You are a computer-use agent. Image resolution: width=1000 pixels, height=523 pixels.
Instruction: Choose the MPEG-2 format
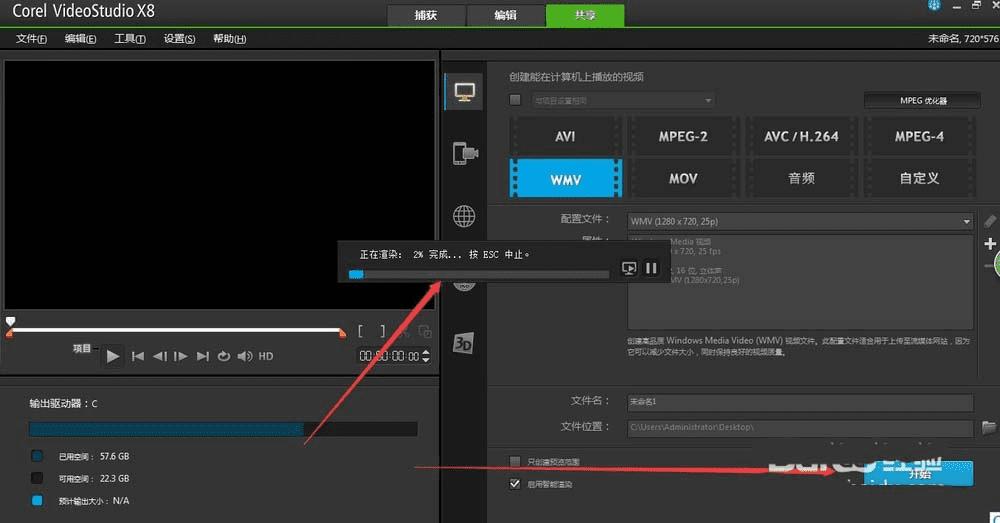[x=683, y=136]
